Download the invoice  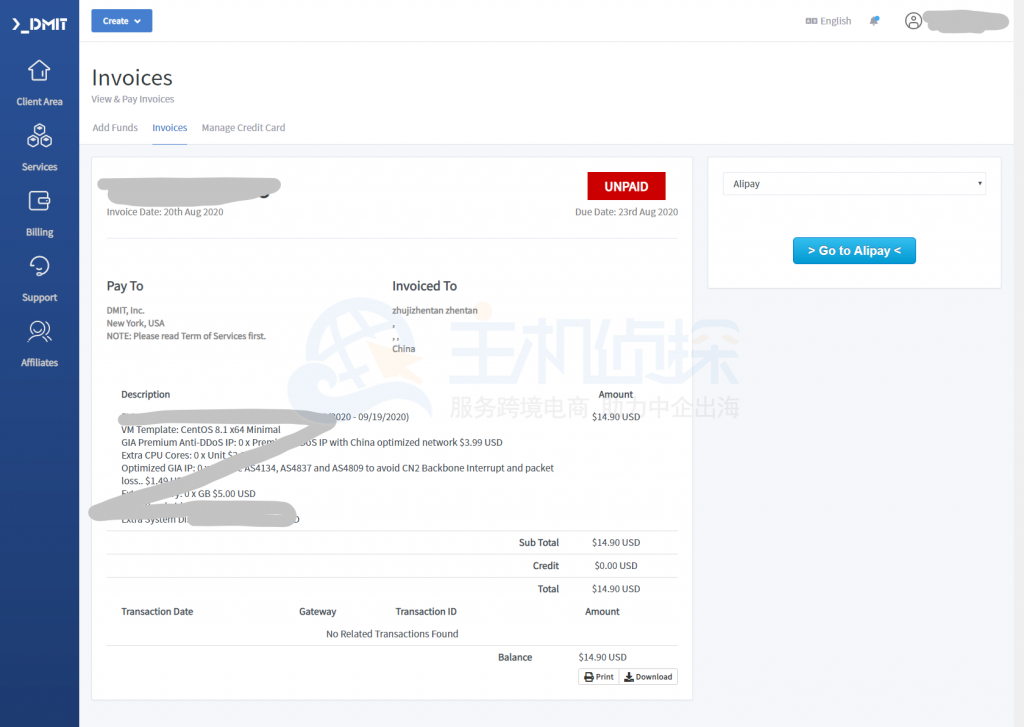tap(648, 677)
